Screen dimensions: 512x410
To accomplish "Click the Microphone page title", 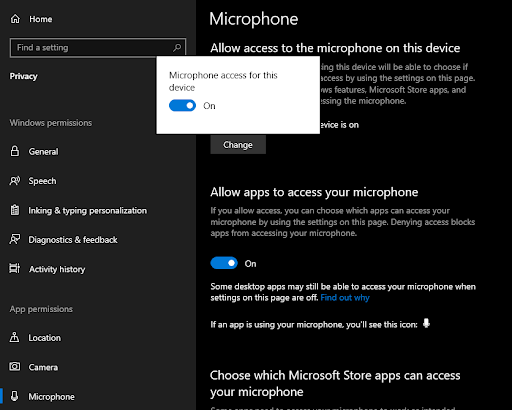I will tap(254, 19).
